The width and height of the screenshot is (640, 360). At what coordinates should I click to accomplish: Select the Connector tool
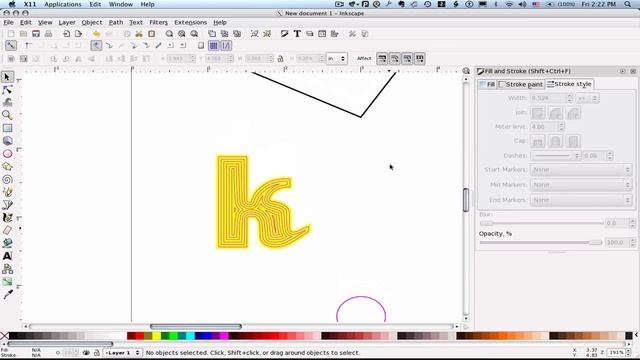tap(7, 269)
